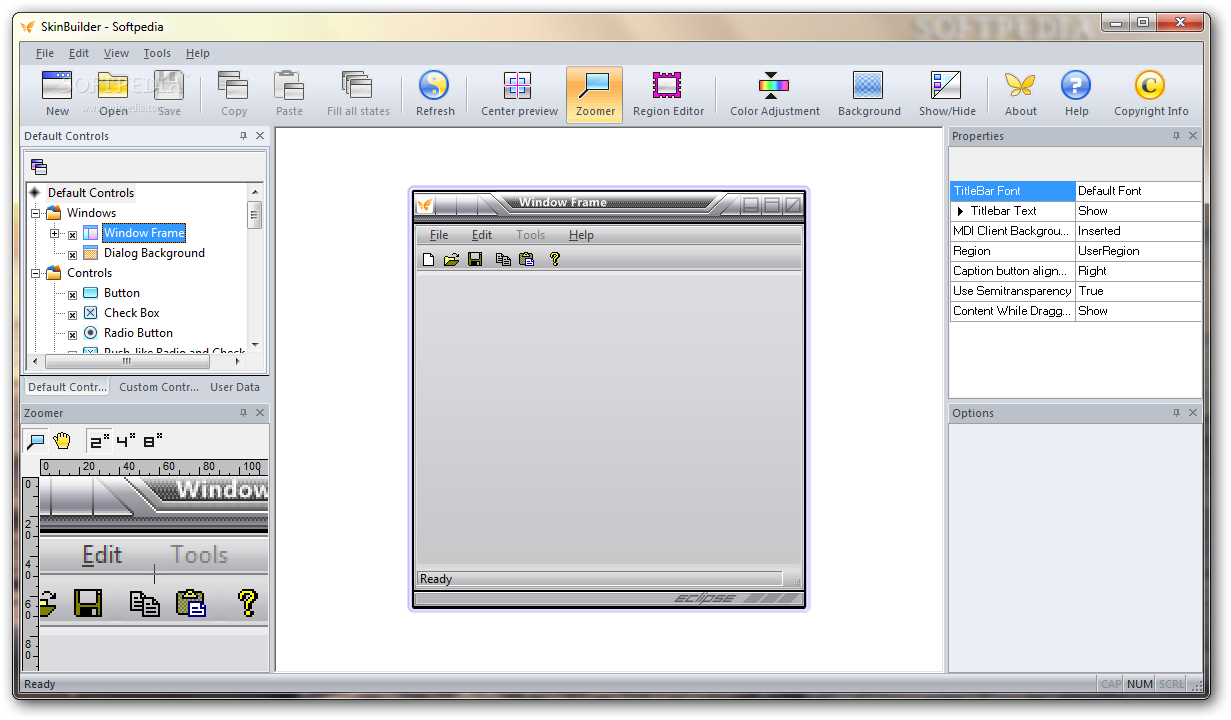Open the File menu
This screenshot has height=720, width=1231.
(45, 53)
